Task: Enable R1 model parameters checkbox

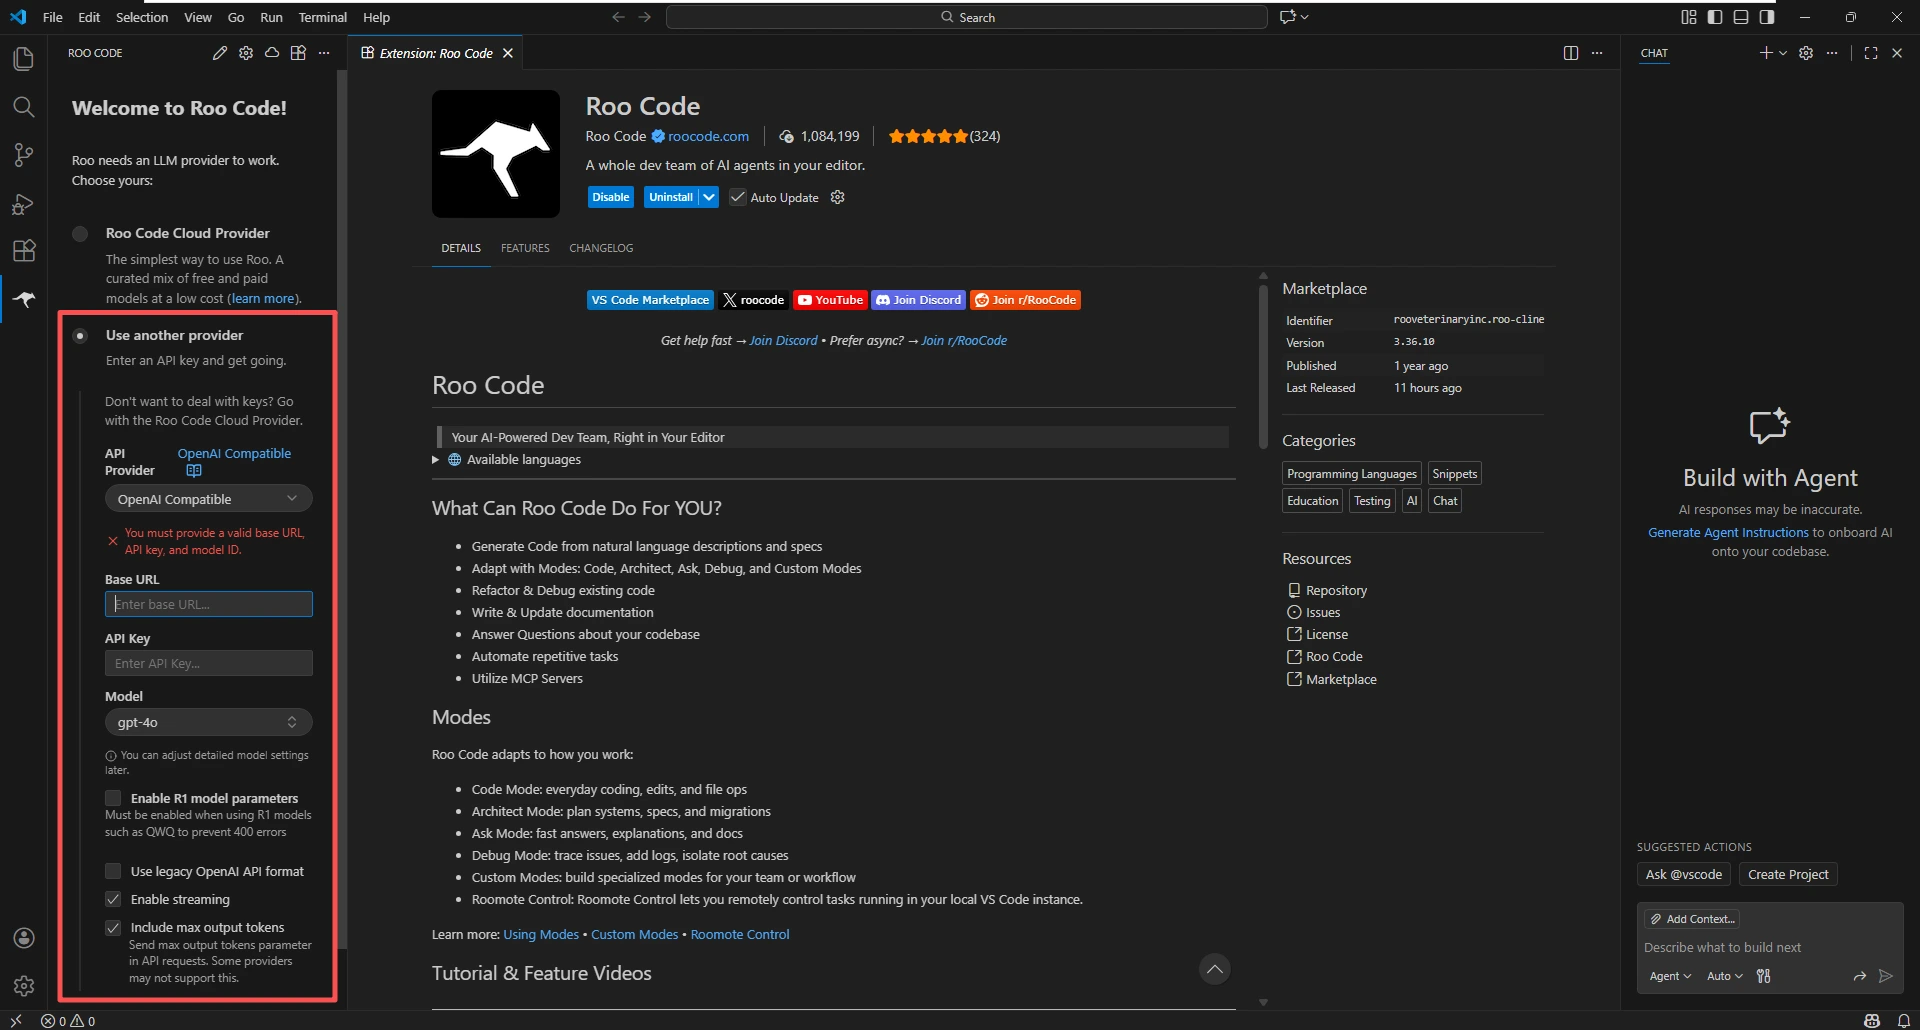Action: click(x=113, y=798)
